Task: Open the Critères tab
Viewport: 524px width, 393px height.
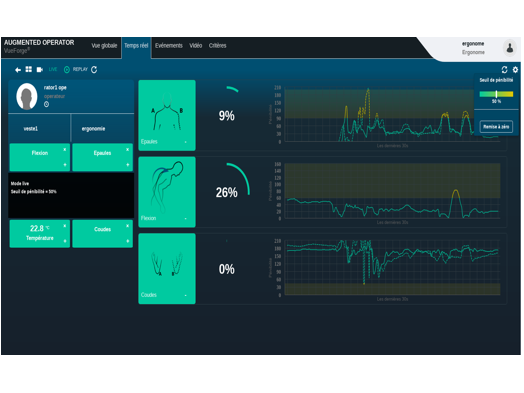Action: (x=218, y=45)
